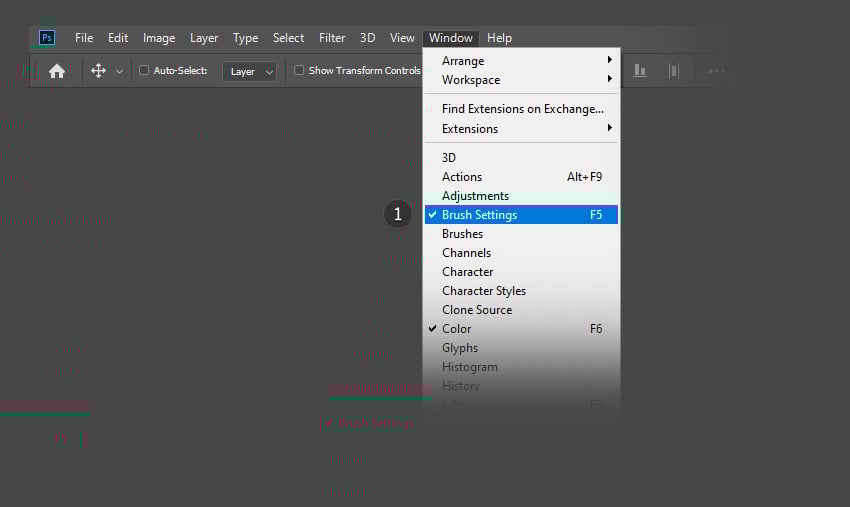The height and width of the screenshot is (507, 850).
Task: Expand the Workspace submenu
Action: pyautogui.click(x=521, y=80)
